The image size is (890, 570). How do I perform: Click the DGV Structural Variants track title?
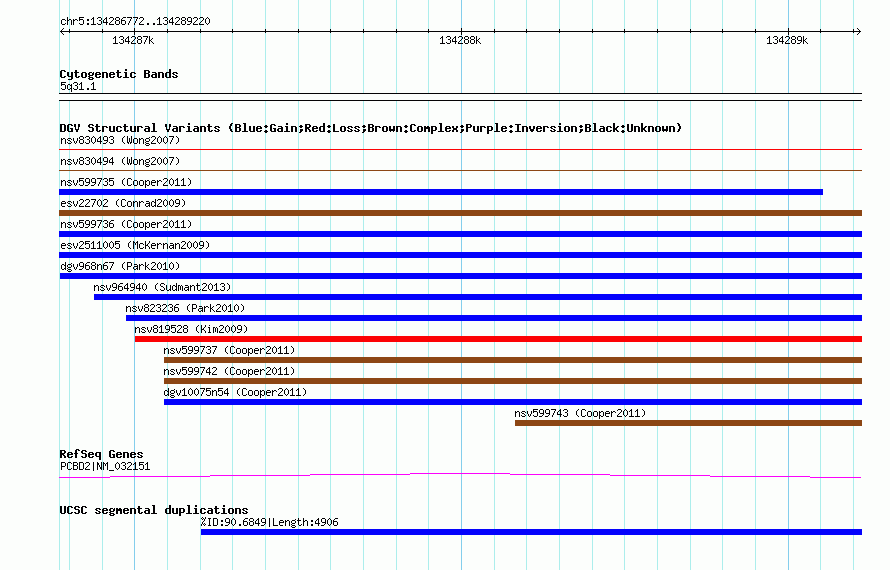(x=371, y=128)
